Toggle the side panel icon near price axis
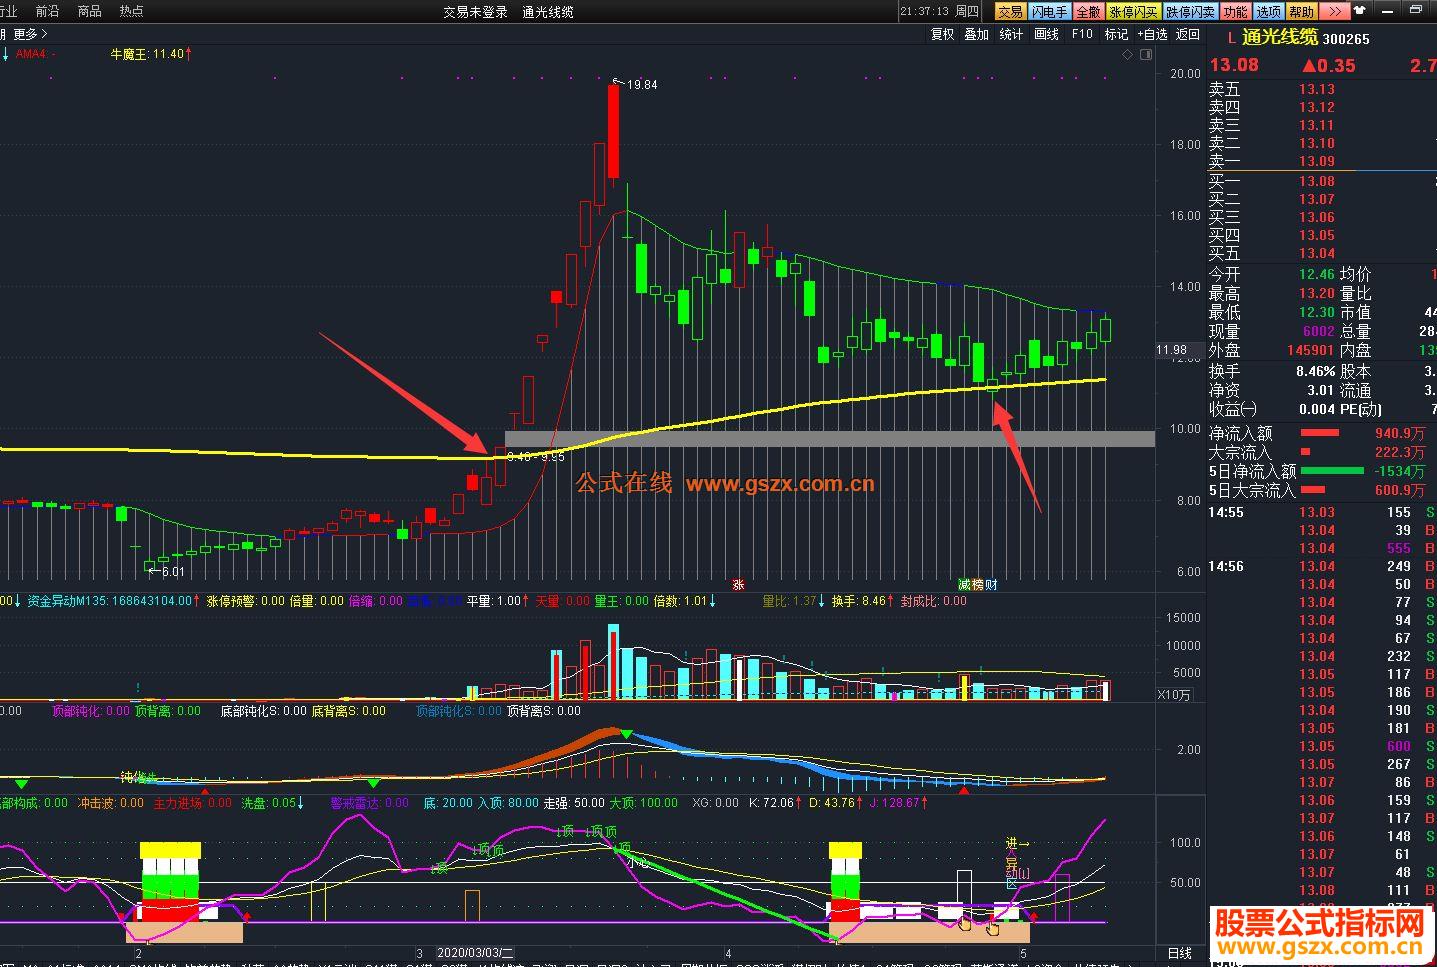The image size is (1437, 967). pyautogui.click(x=1146, y=55)
